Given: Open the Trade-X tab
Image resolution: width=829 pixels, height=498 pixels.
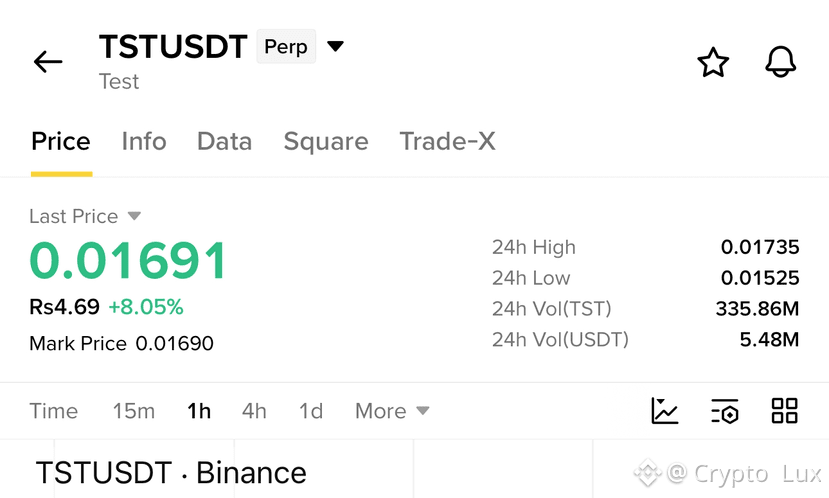Looking at the screenshot, I should click(447, 142).
